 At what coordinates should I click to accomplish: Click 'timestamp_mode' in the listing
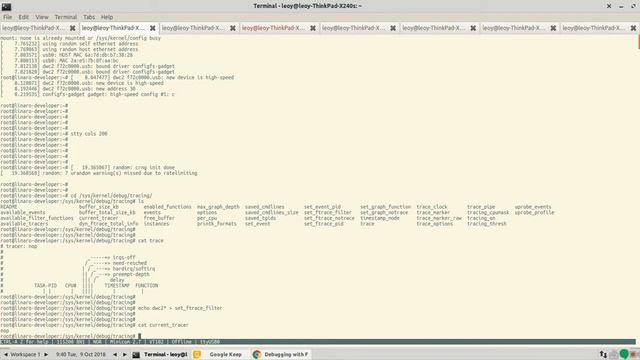(380, 218)
